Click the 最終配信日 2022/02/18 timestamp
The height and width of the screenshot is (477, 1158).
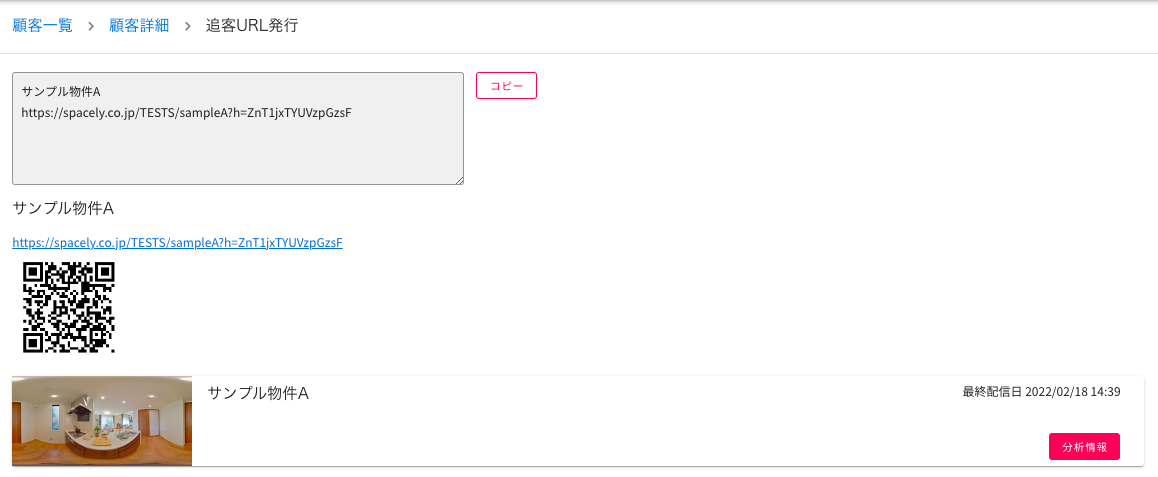click(x=1042, y=391)
